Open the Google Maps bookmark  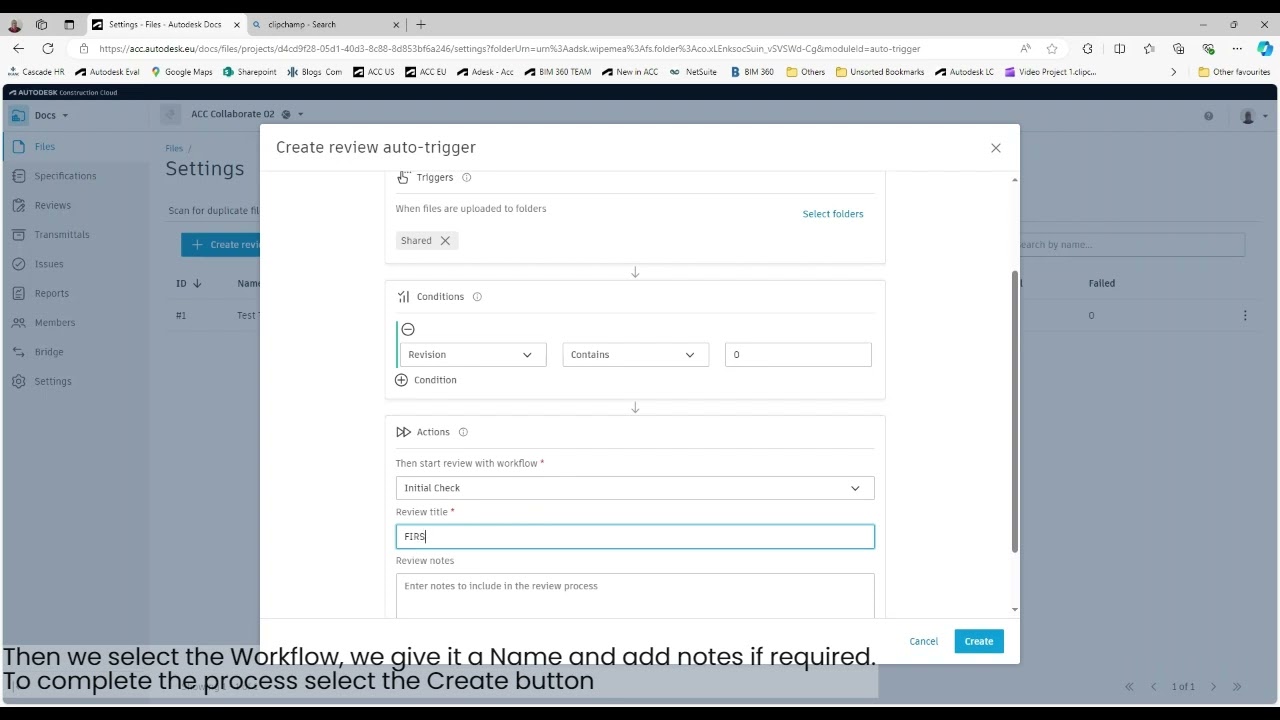[x=182, y=72]
